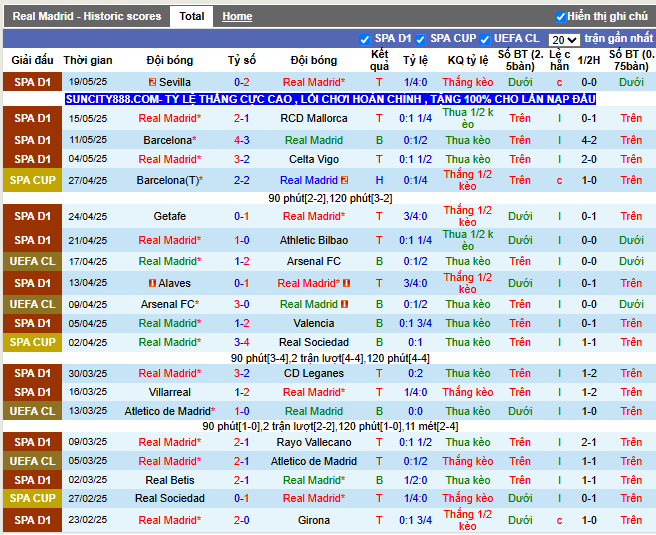Click Arsenal FC* in the 09/04/25 row

(169, 304)
